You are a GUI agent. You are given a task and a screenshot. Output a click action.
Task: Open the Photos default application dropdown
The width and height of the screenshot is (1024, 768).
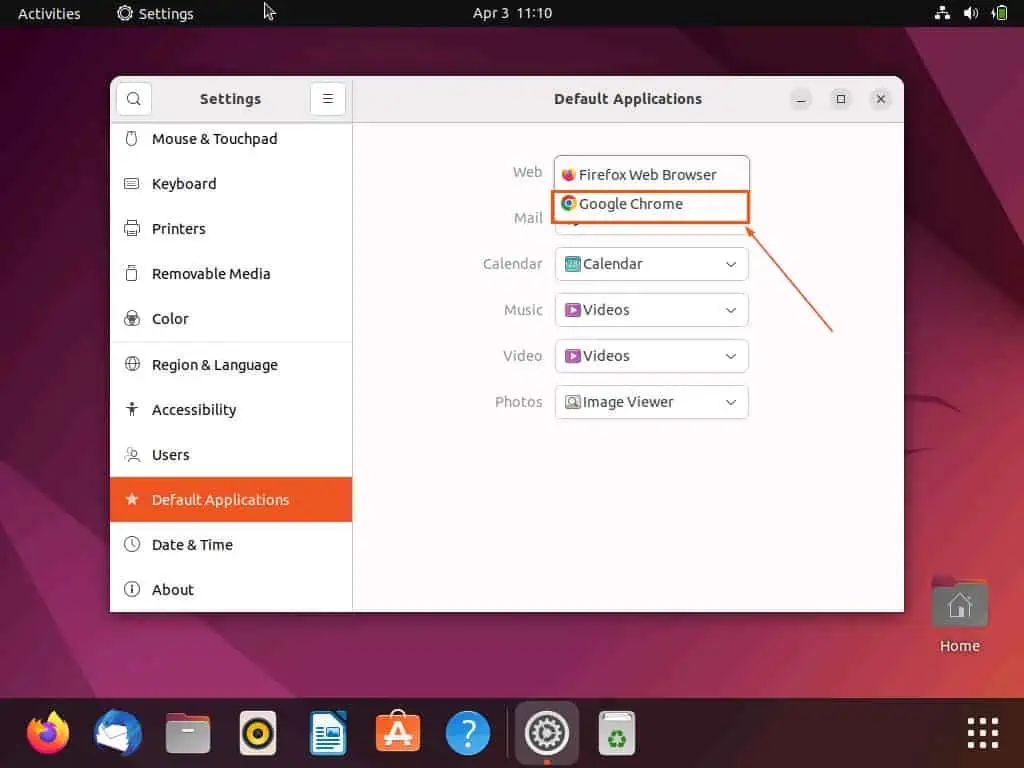(651, 401)
